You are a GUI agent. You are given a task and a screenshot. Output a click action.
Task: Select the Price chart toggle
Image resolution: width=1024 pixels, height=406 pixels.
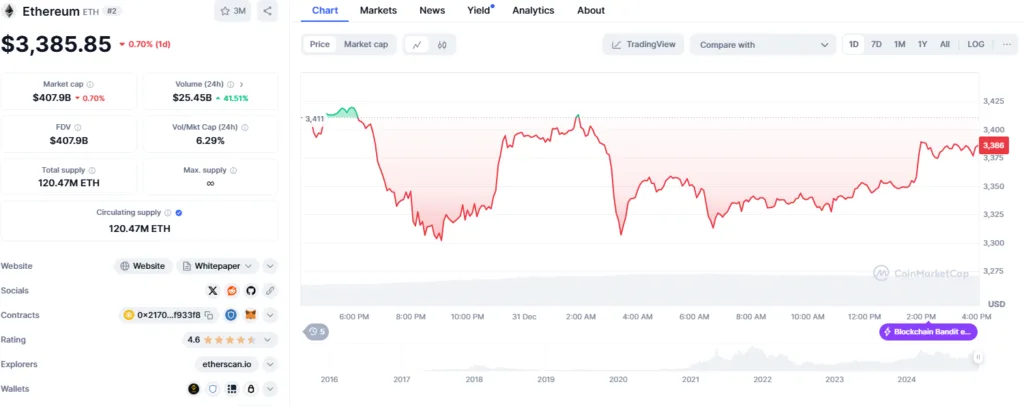319,44
